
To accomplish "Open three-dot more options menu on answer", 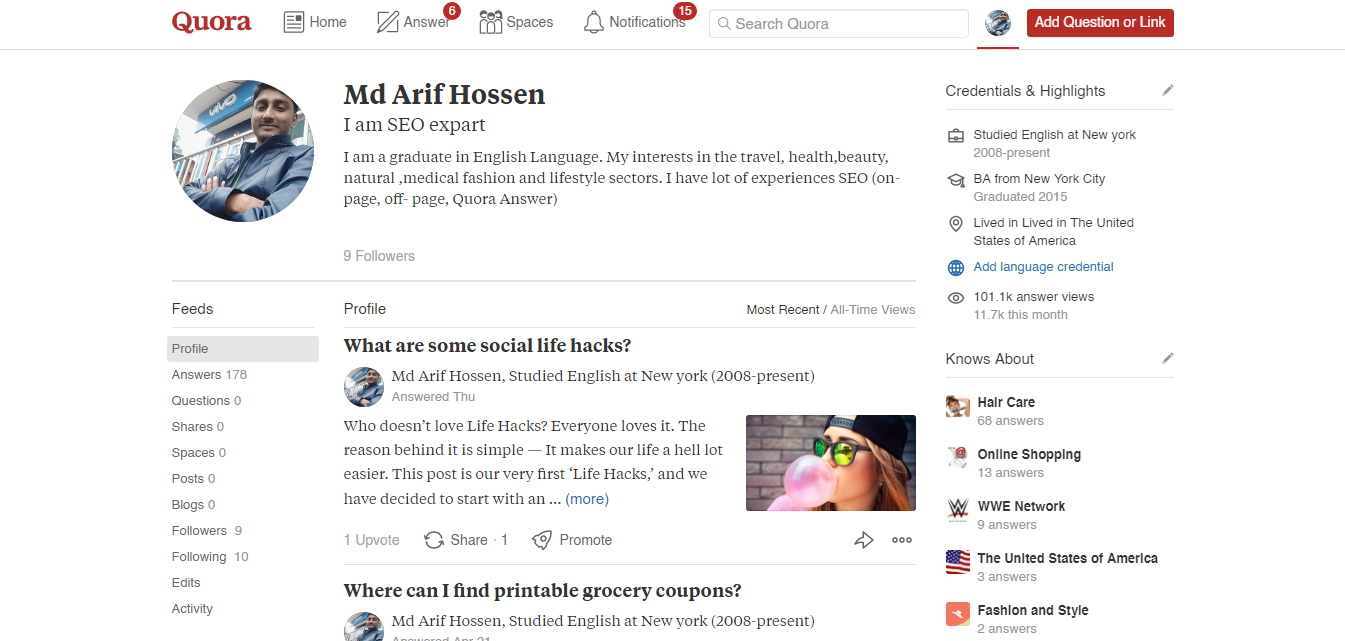I will (902, 540).
